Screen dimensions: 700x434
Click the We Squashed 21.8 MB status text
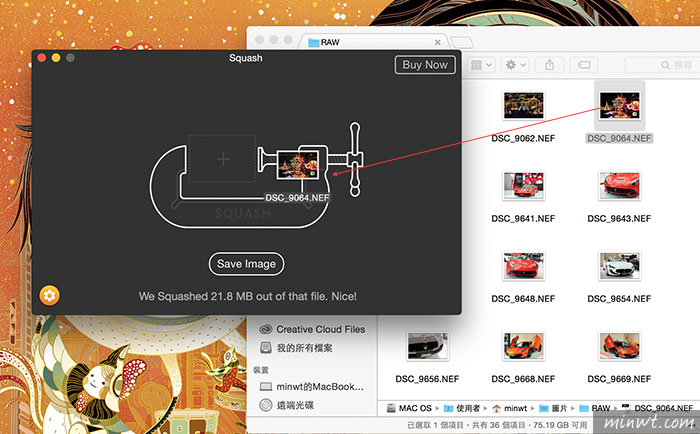[247, 296]
